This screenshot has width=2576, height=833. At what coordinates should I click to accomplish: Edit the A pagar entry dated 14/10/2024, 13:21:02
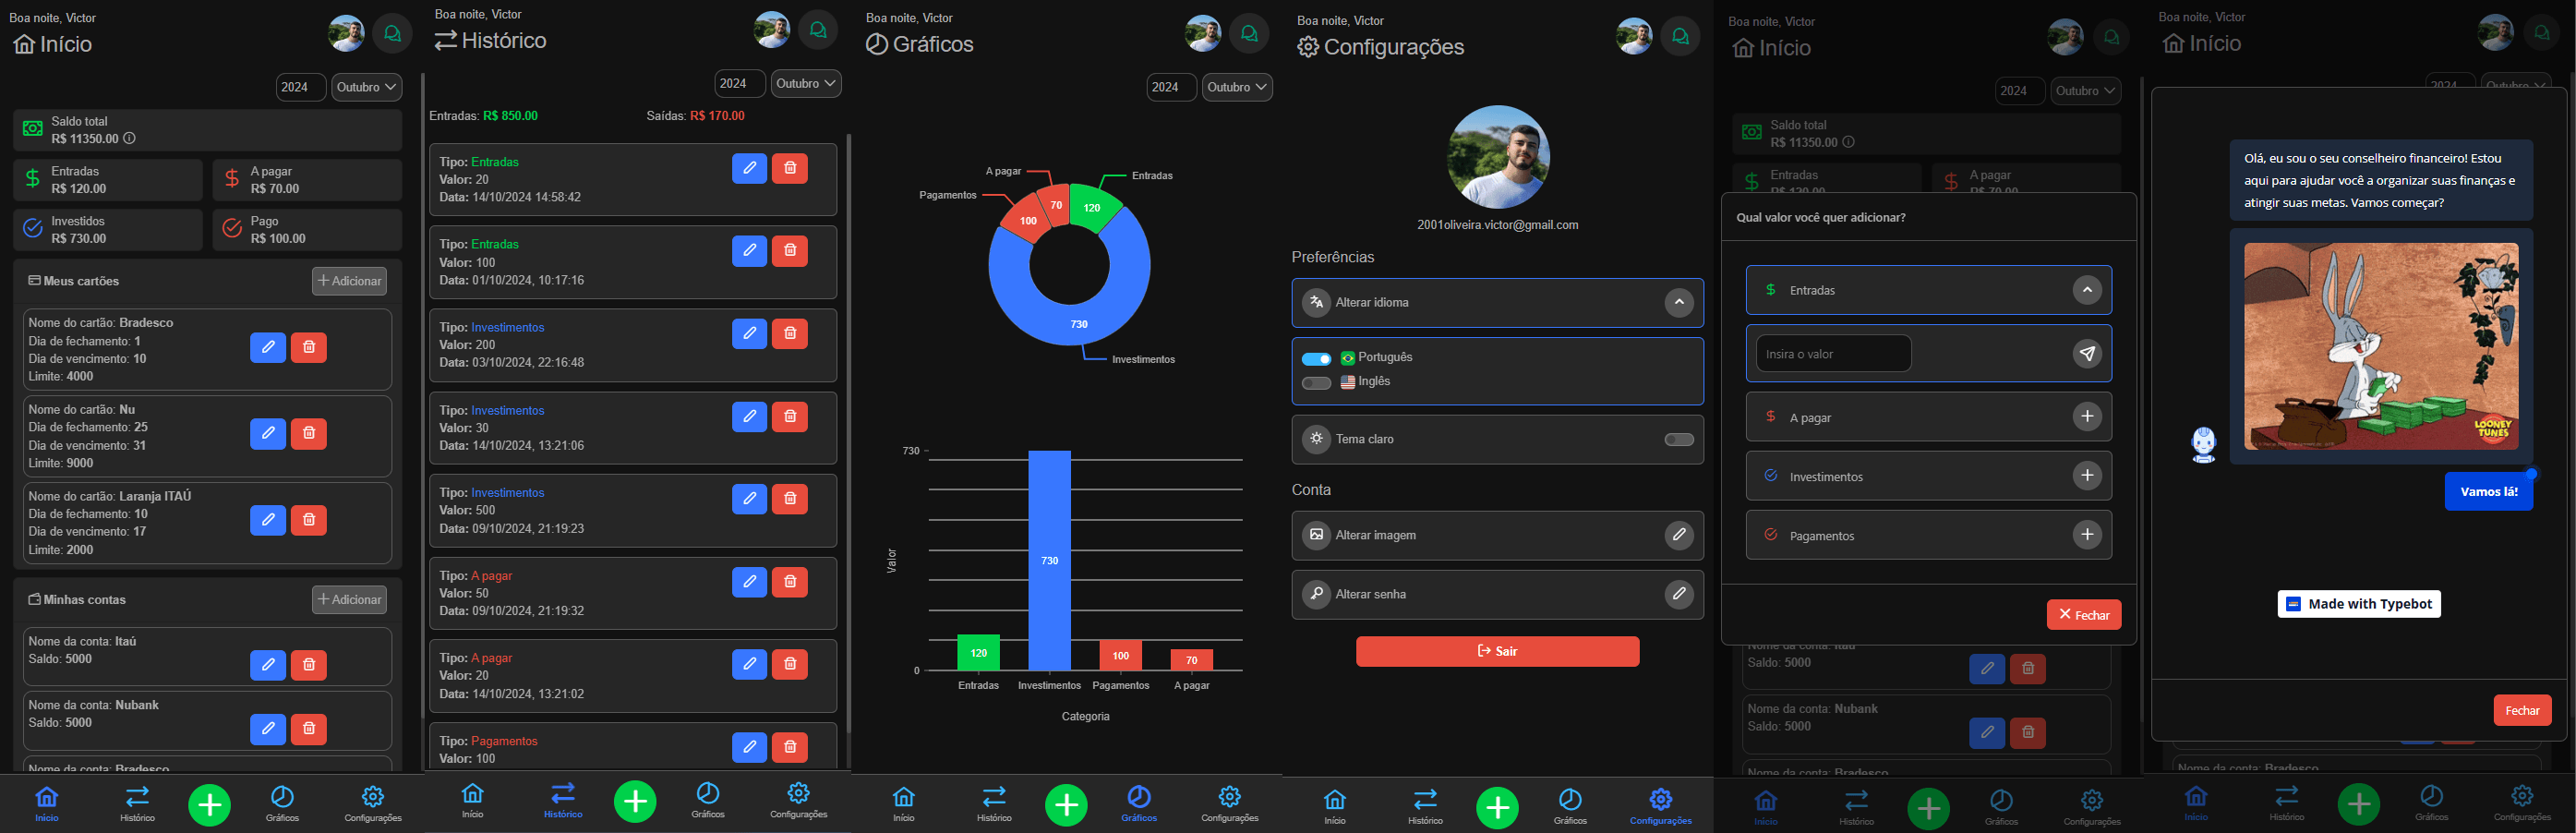[749, 664]
